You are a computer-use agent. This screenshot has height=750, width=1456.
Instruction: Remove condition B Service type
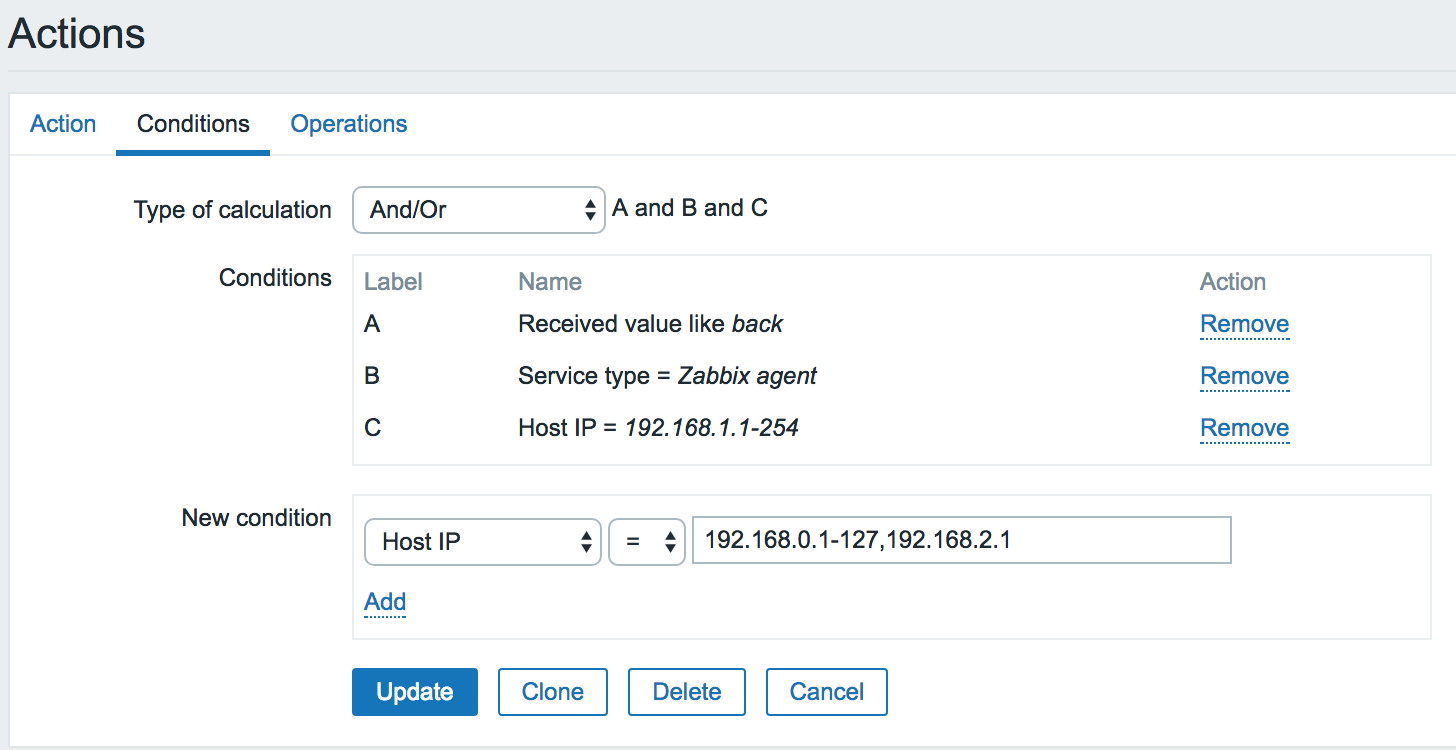[1244, 376]
